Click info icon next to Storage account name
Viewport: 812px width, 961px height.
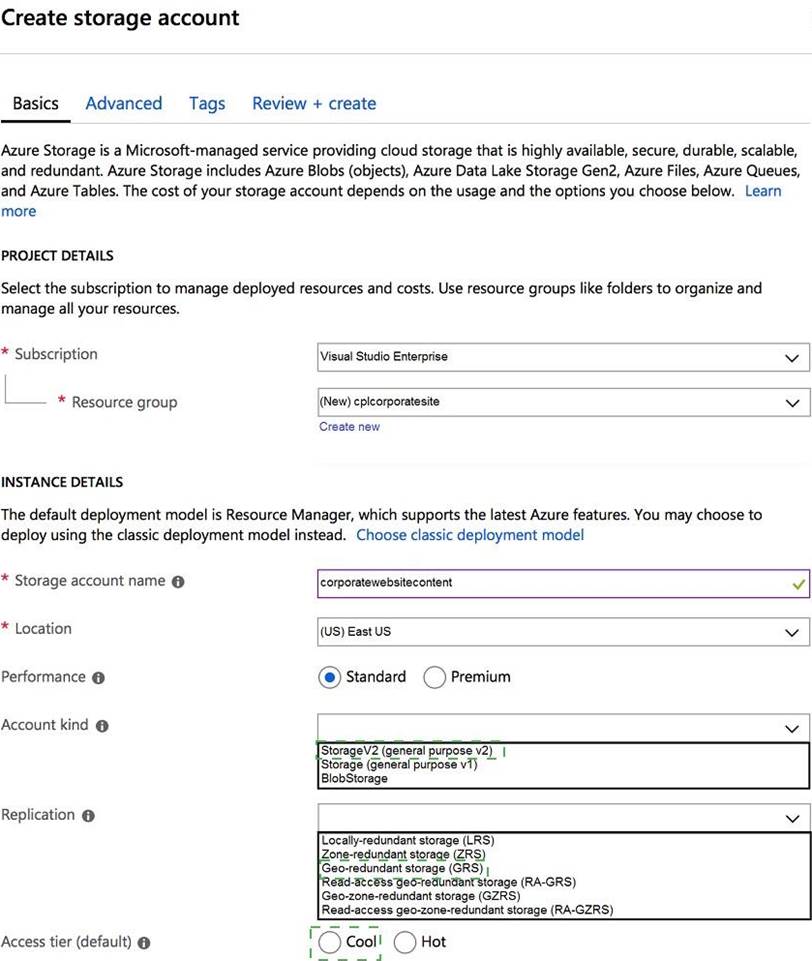tap(178, 582)
